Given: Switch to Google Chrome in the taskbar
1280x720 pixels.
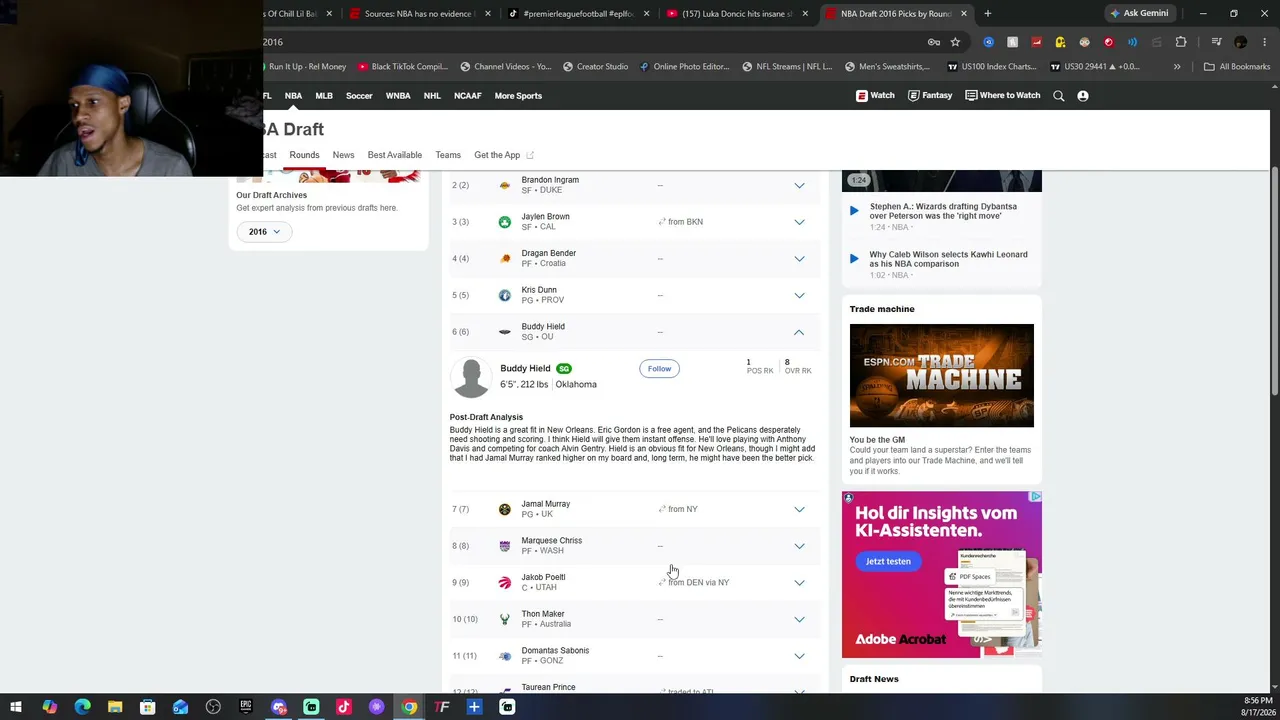Looking at the screenshot, I should coord(409,707).
